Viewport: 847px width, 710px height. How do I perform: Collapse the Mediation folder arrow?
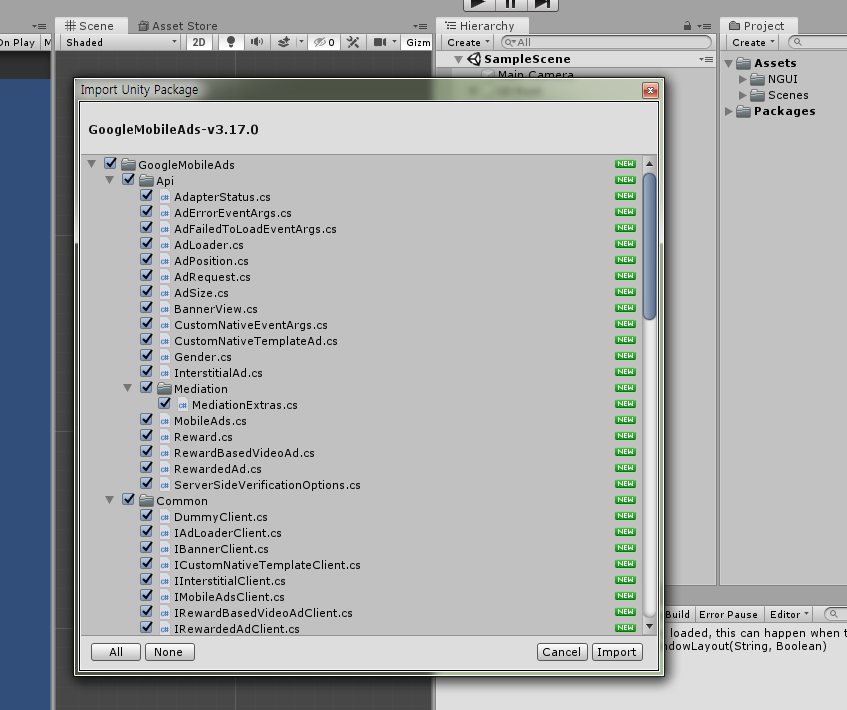coord(127,388)
